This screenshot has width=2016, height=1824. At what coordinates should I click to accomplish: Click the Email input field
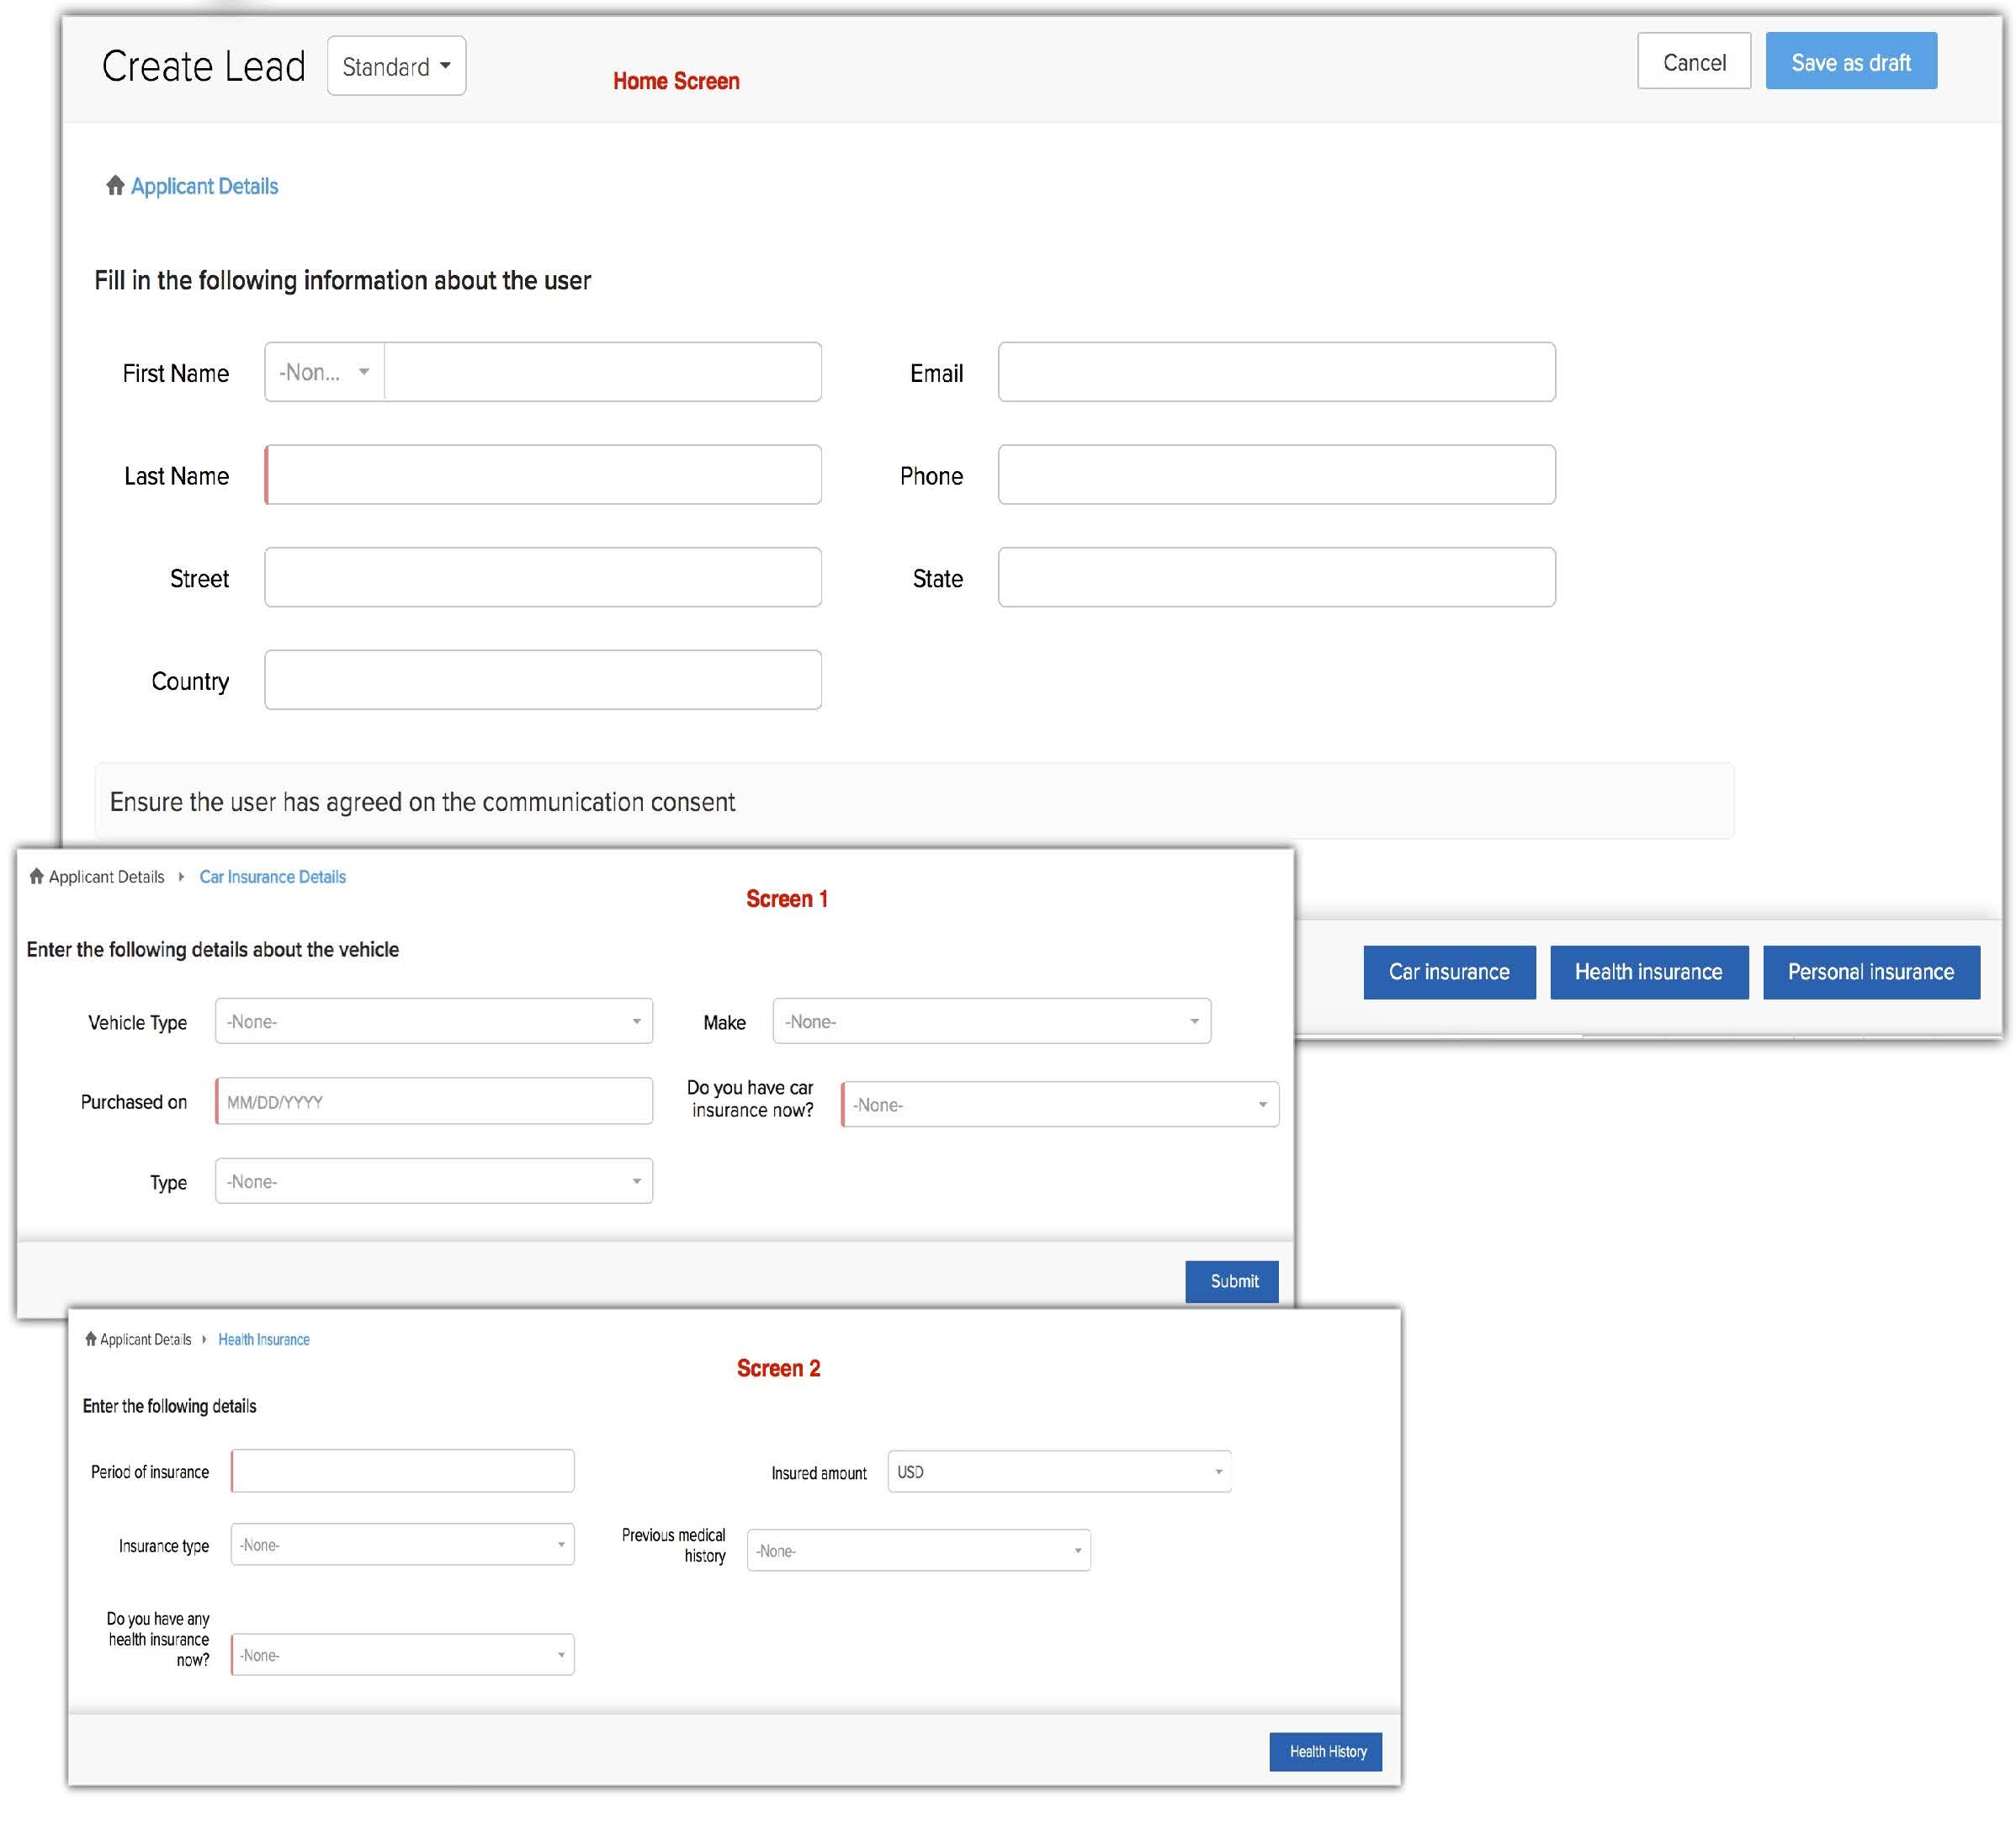(1276, 373)
